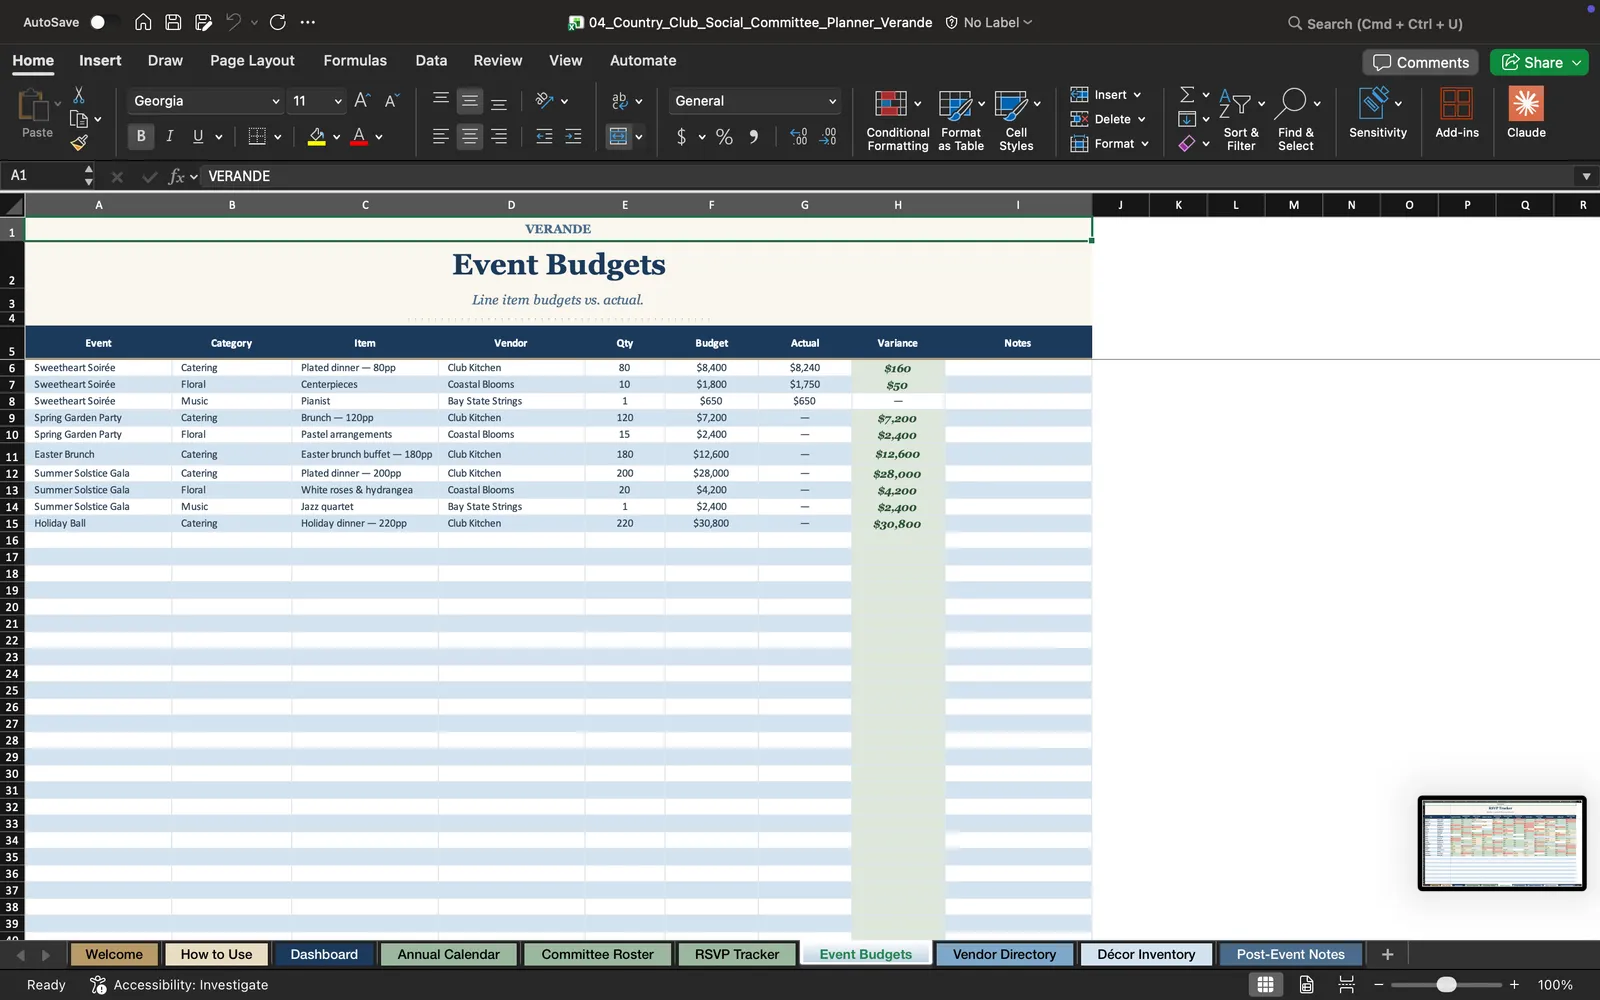Click the Name Box showing A1

pyautogui.click(x=48, y=176)
